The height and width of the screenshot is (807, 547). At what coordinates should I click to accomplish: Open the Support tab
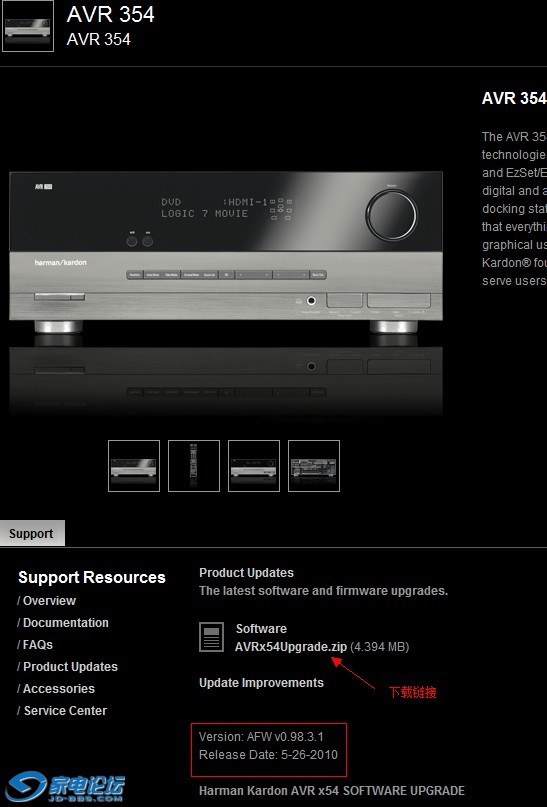tap(32, 533)
